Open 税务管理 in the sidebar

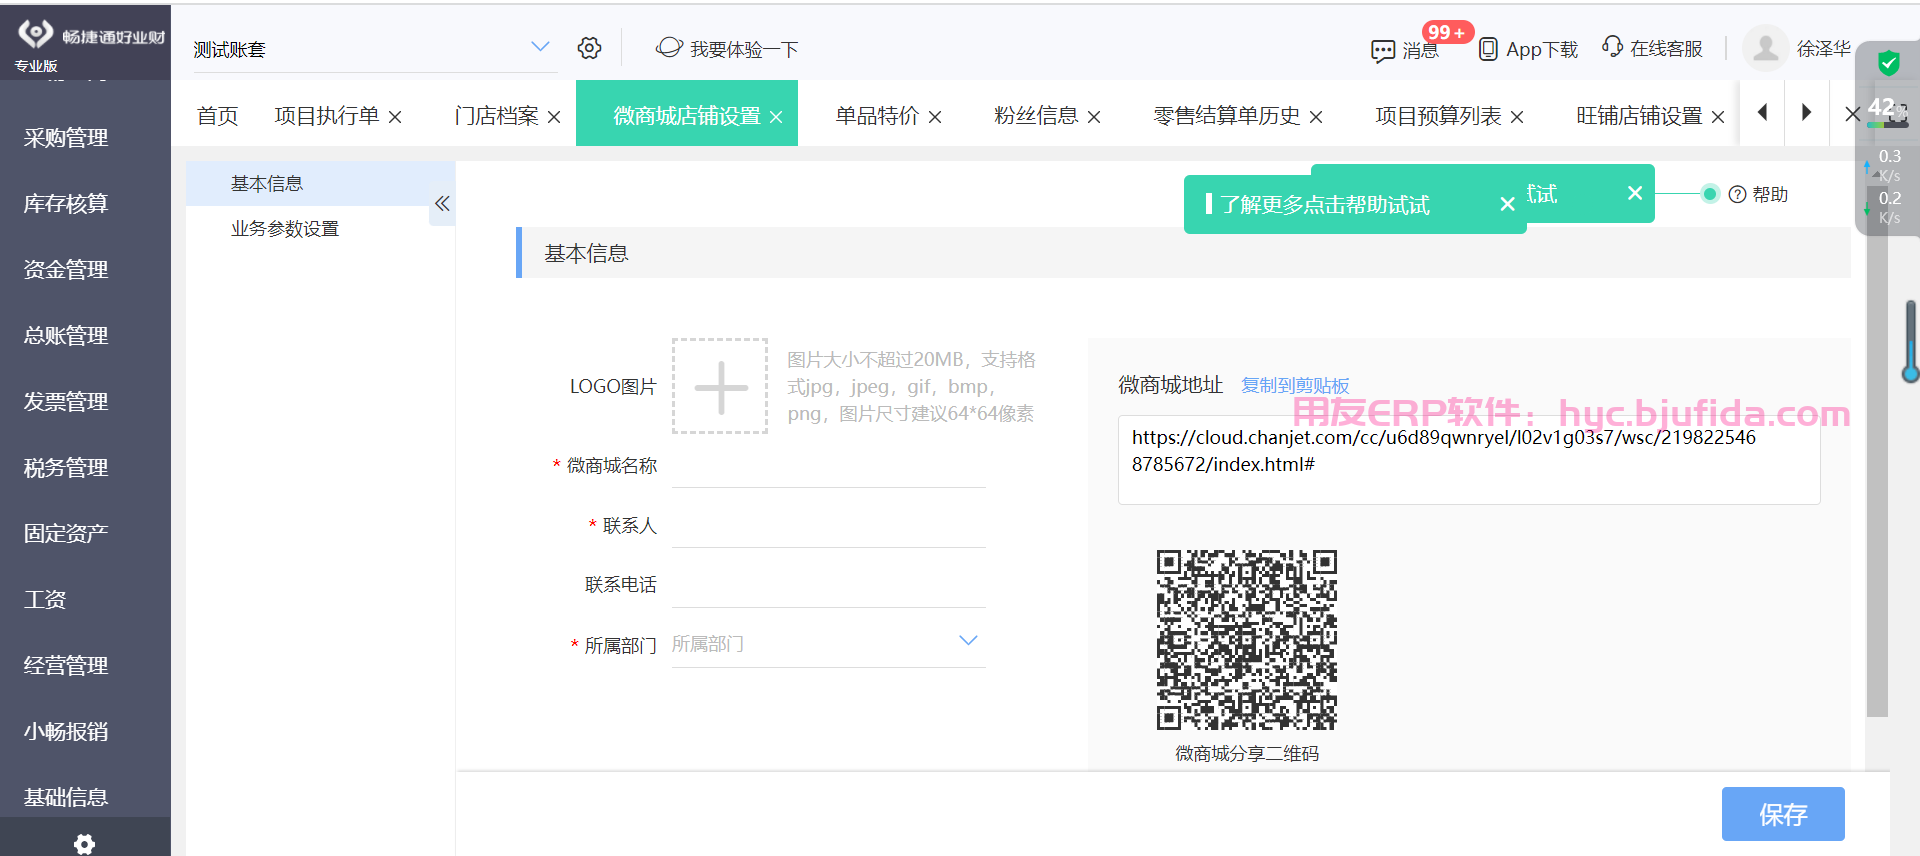coord(66,468)
